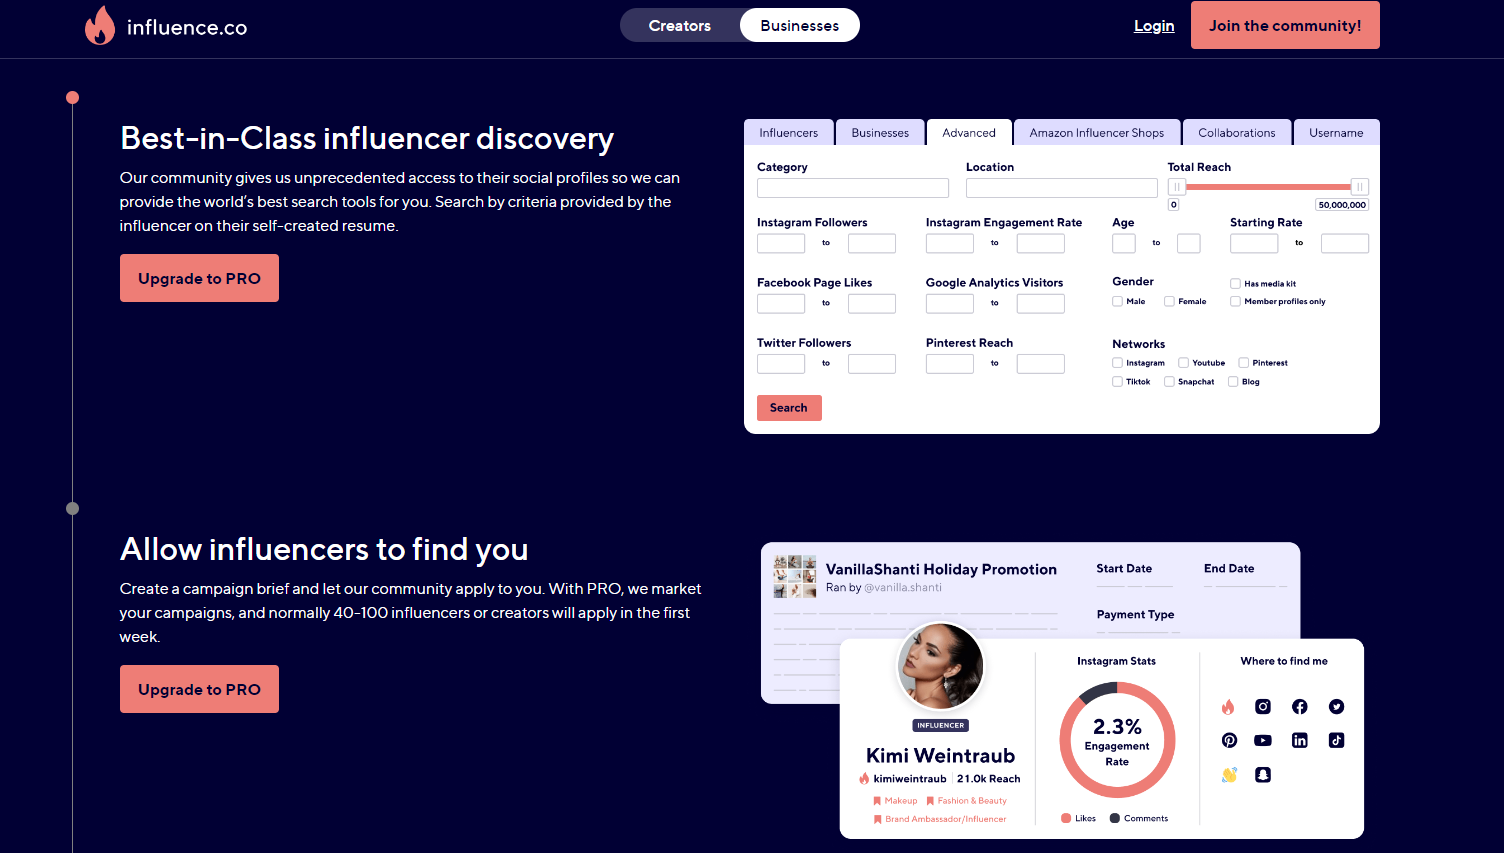Open the YouTube icon on the profile card
Viewport: 1504px width, 853px height.
click(1263, 740)
